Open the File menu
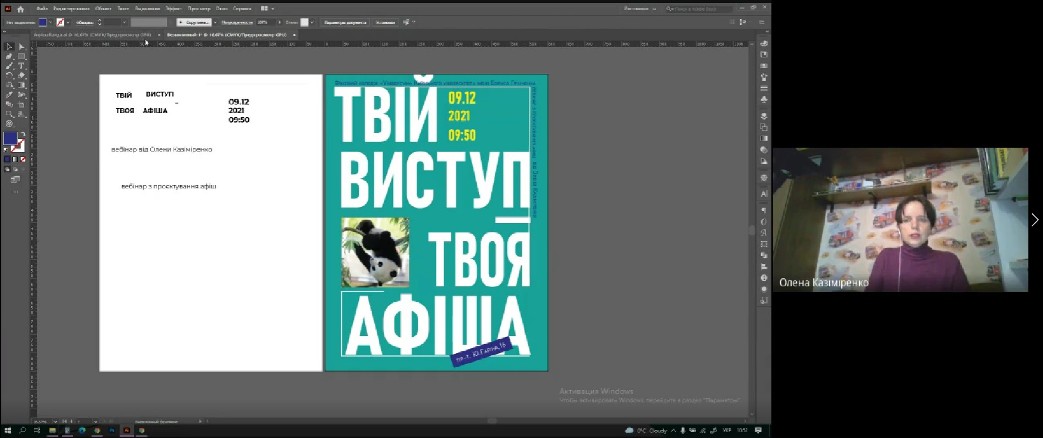This screenshot has height=438, width=1043. coord(44,8)
